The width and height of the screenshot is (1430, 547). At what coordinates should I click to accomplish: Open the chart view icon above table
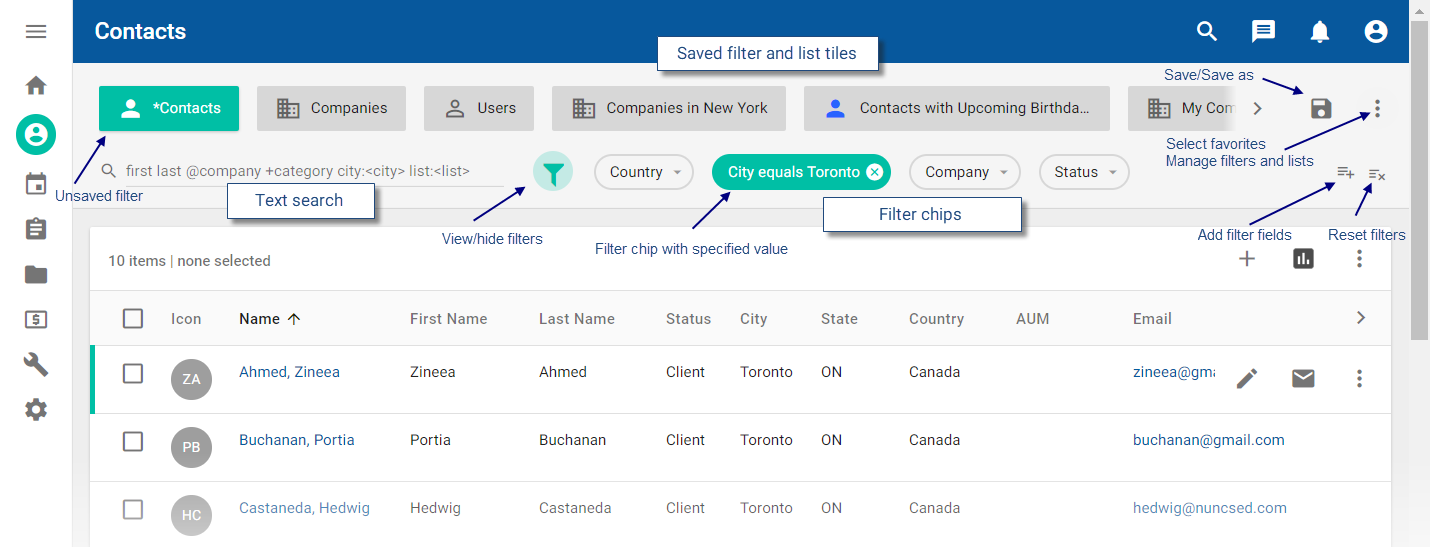1303,259
